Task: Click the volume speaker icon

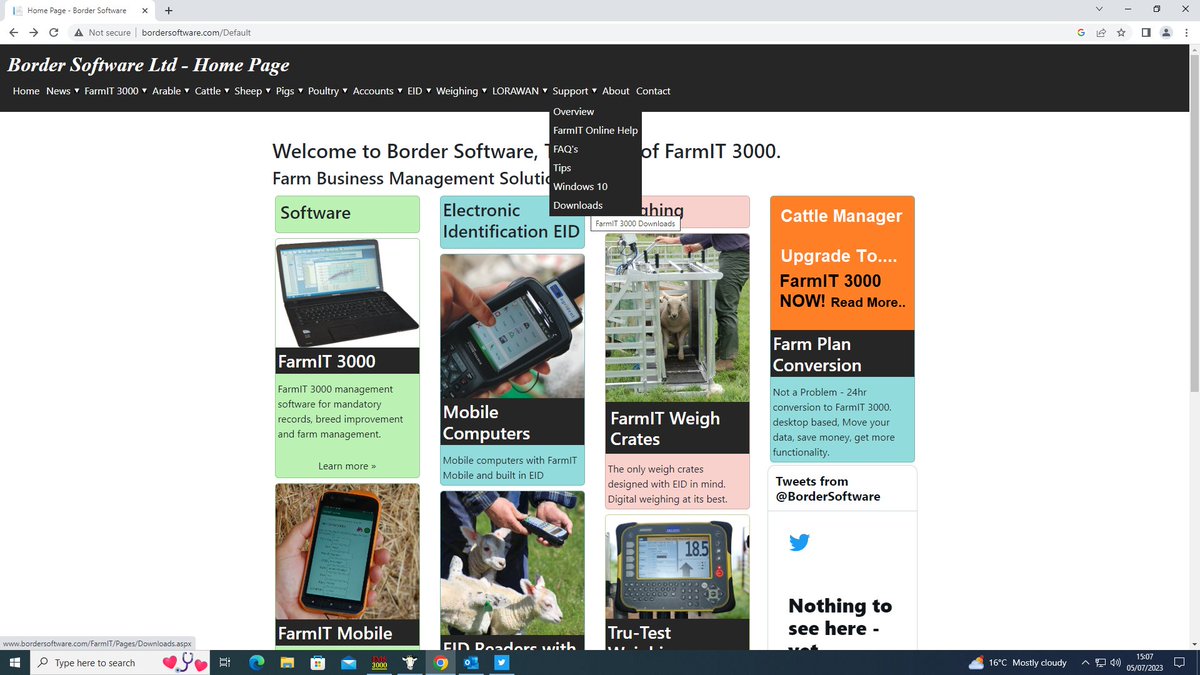Action: pyautogui.click(x=1115, y=663)
